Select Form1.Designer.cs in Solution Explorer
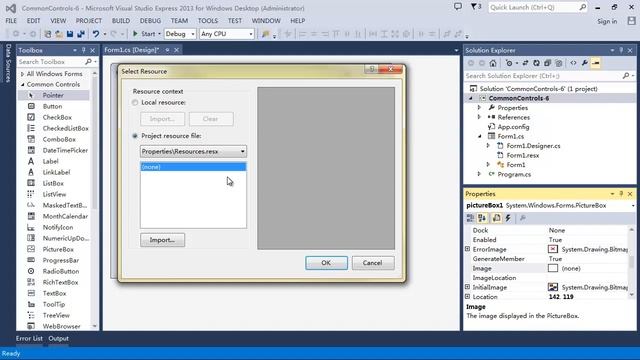640x360 pixels. point(533,146)
